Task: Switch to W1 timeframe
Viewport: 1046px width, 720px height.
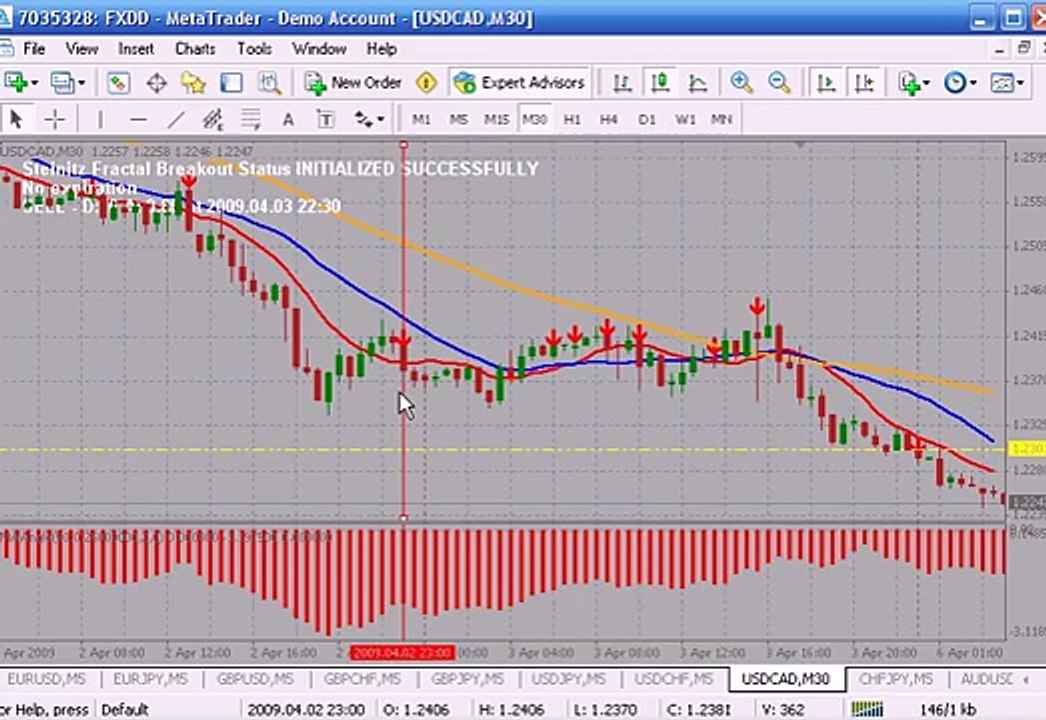Action: (x=685, y=119)
